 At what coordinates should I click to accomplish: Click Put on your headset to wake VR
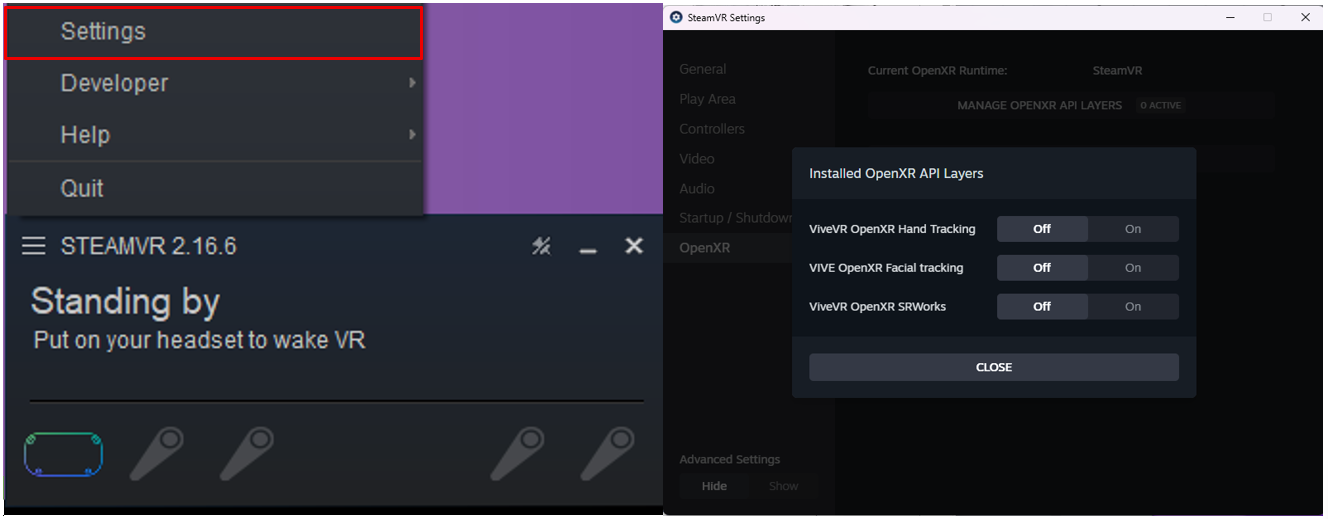[x=200, y=340]
